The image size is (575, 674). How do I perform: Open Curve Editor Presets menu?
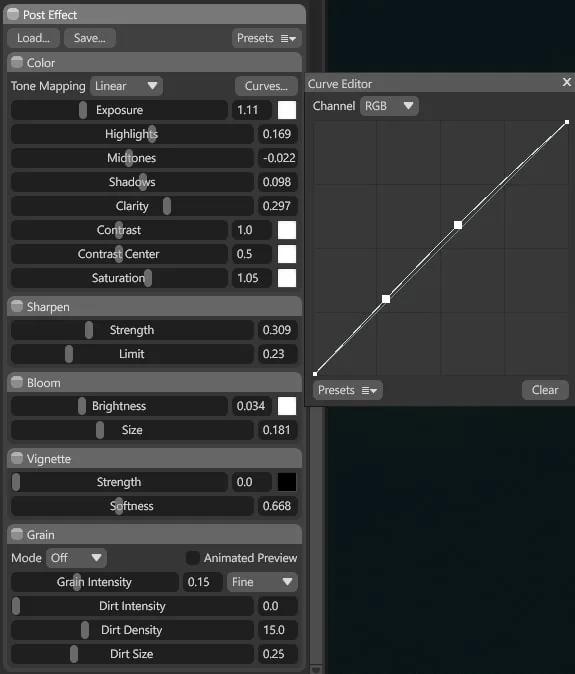pos(348,390)
